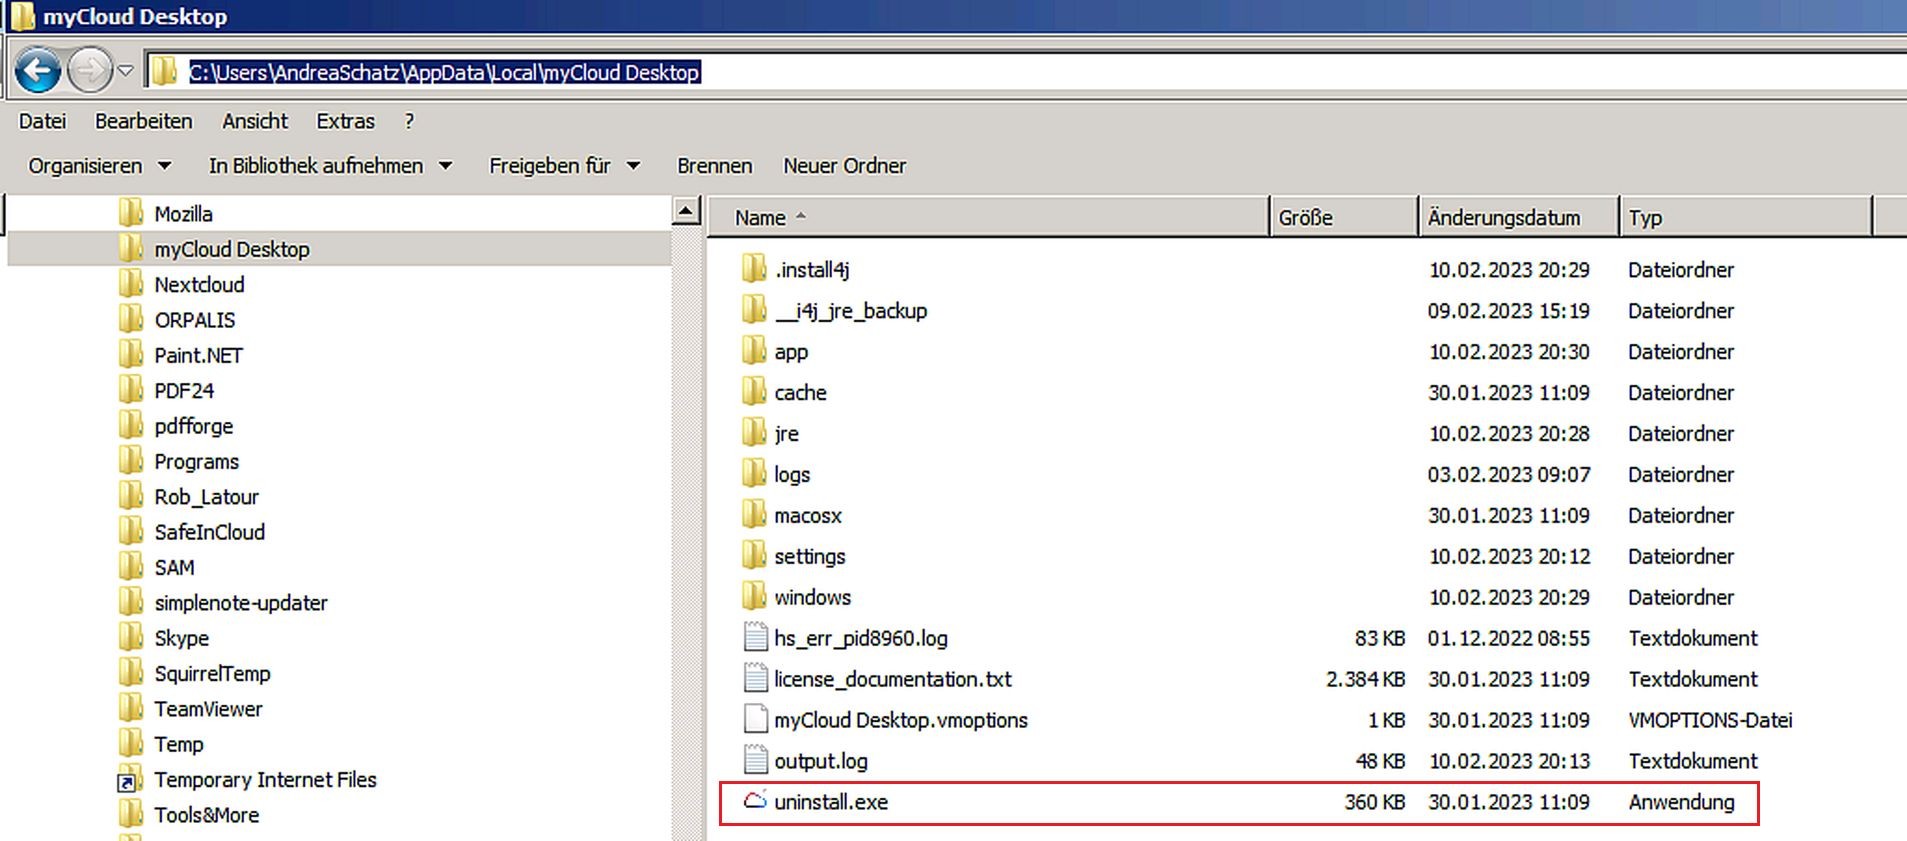Select the 09.02.2023 15:19 date cell
Image resolution: width=1907 pixels, height=841 pixels.
1509,310
